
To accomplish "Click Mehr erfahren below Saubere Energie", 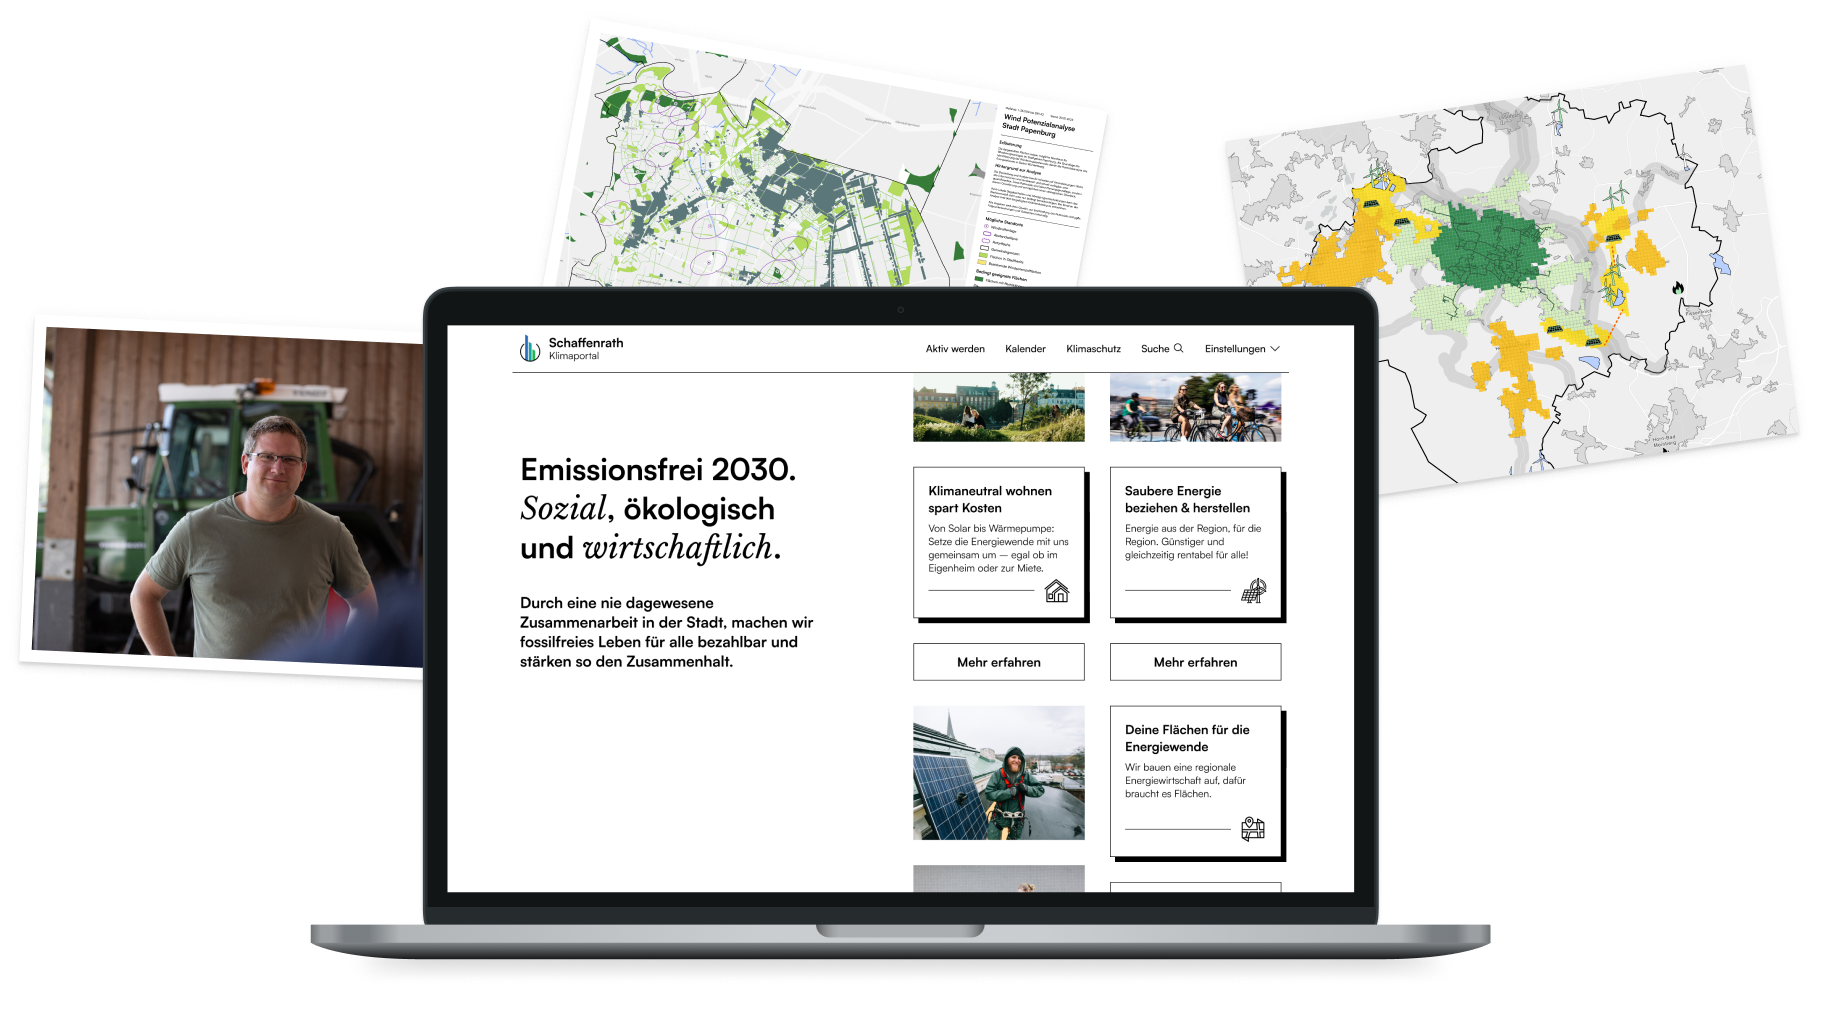I will [x=1195, y=662].
